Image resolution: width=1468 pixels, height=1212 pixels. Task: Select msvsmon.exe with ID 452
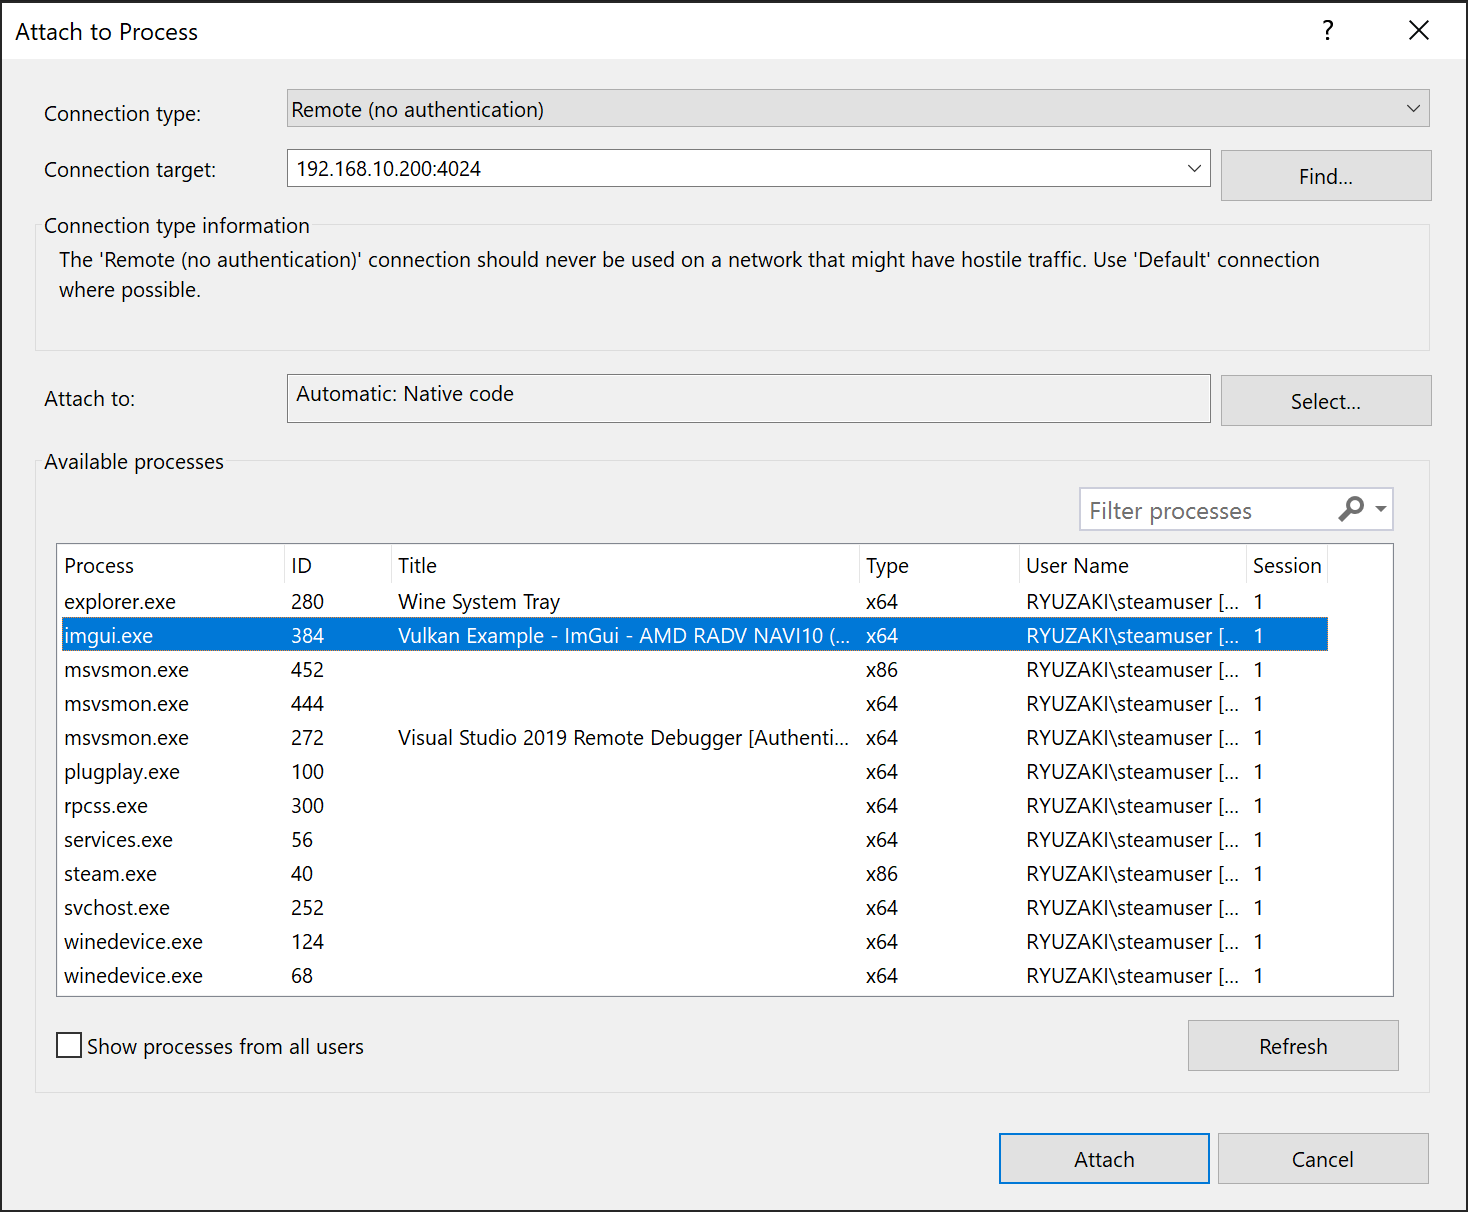coord(693,670)
